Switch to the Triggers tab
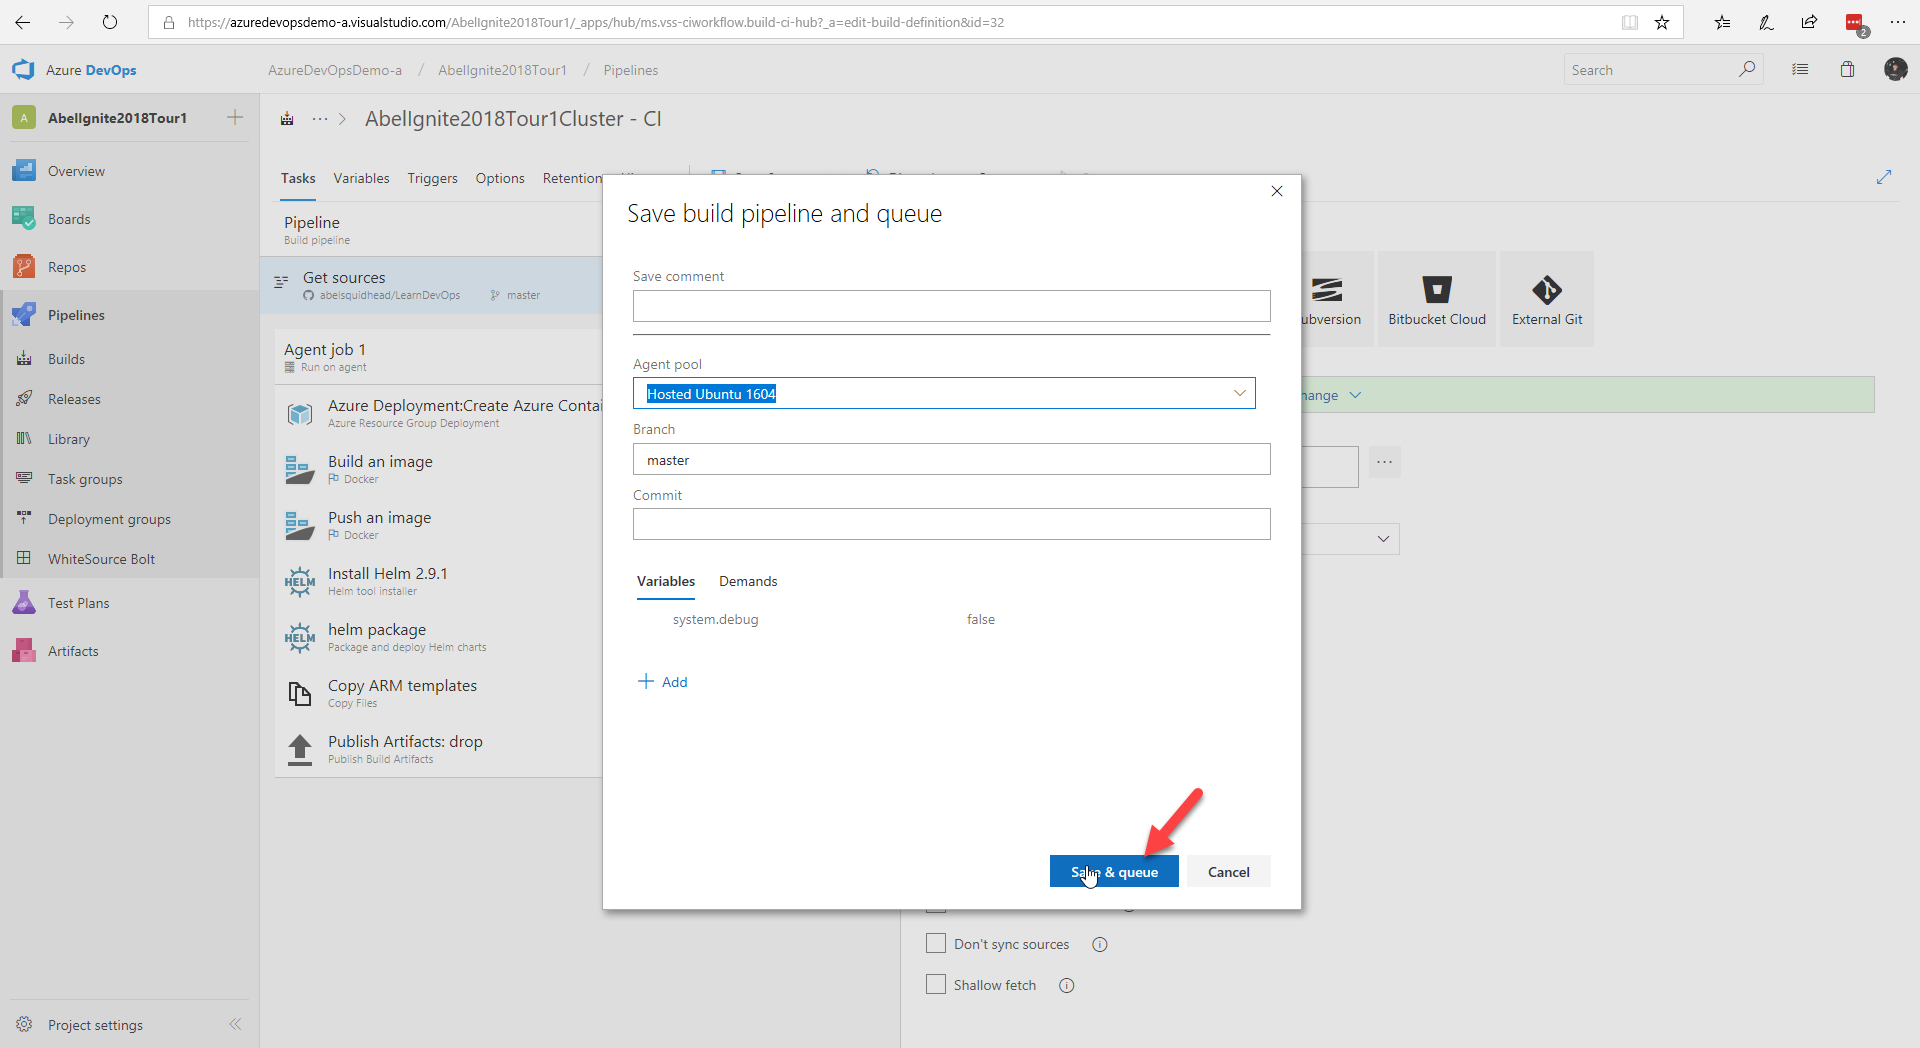 (x=432, y=178)
